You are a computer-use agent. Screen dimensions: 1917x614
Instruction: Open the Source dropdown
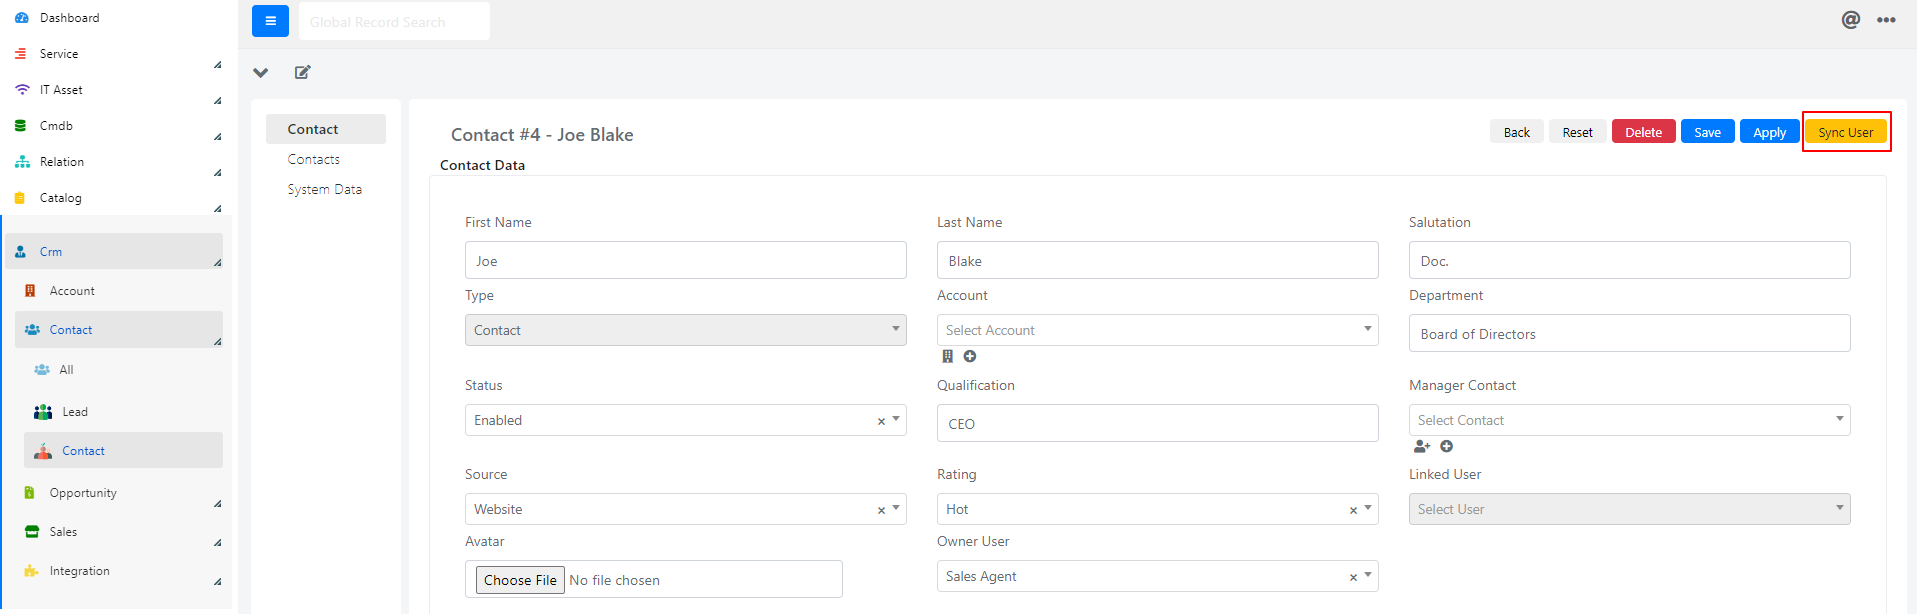(686, 509)
